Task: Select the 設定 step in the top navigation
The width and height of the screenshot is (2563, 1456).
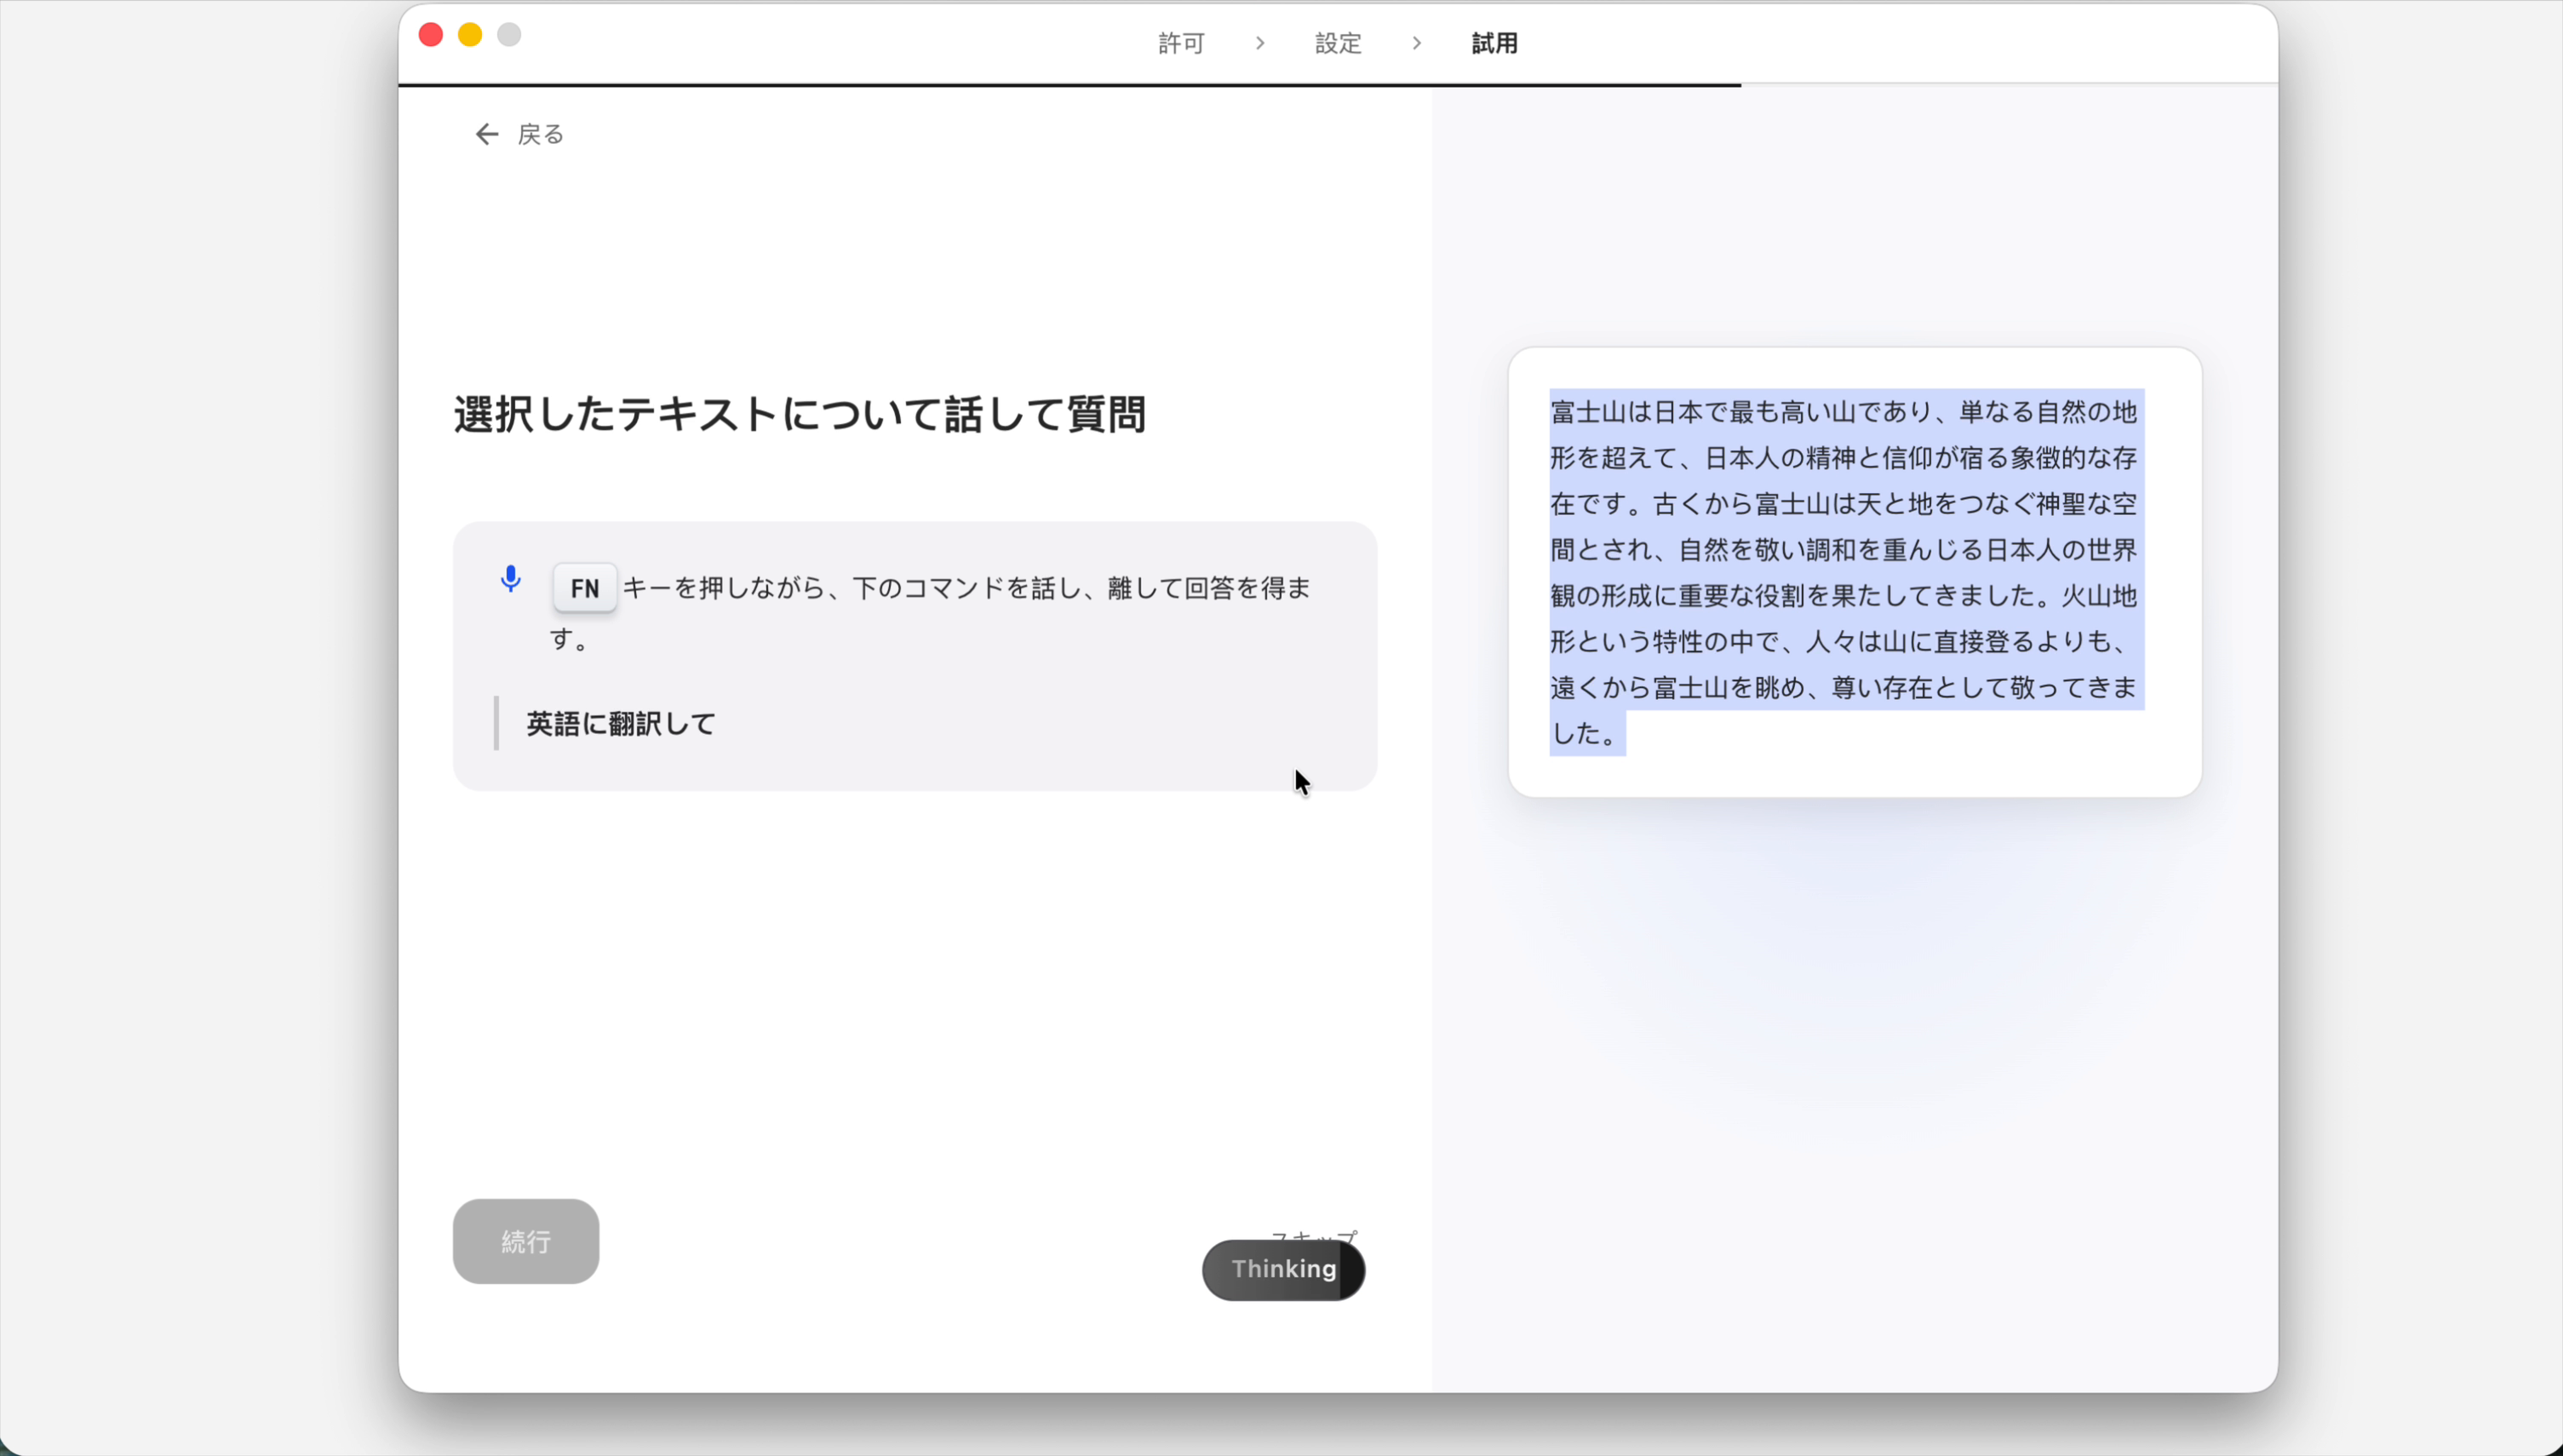Action: tap(1337, 43)
